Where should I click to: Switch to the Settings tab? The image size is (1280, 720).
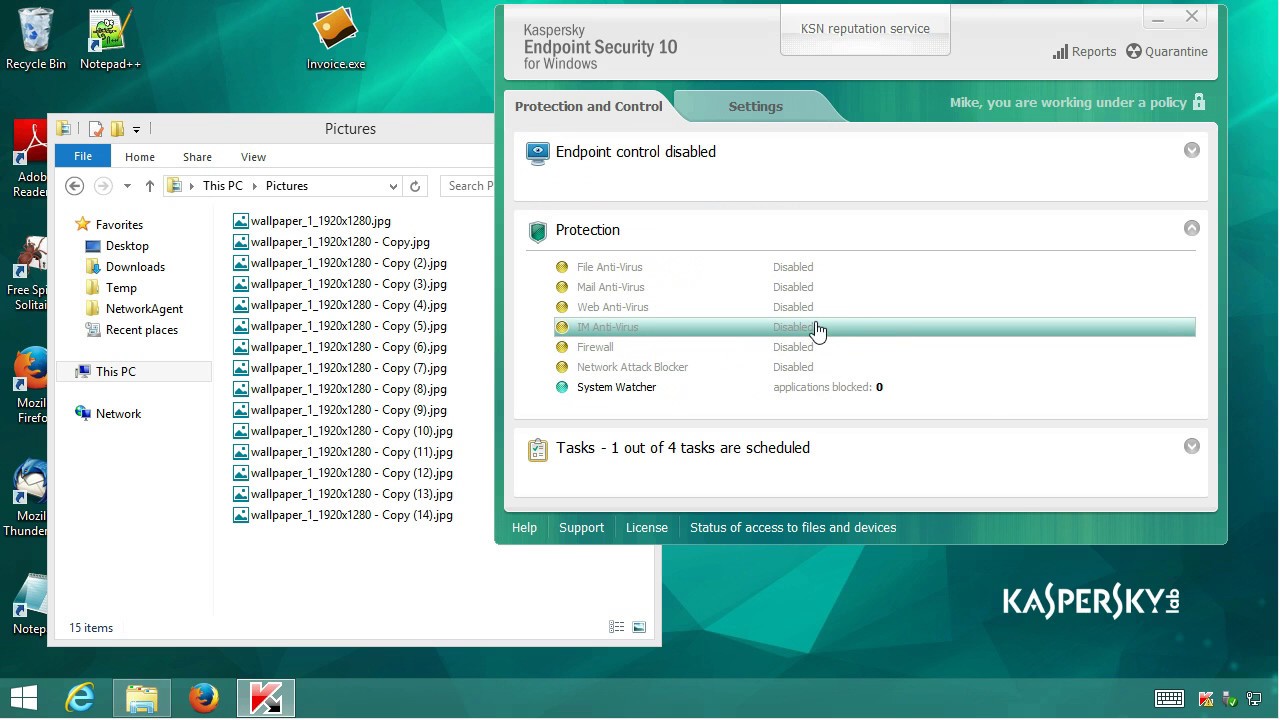[x=755, y=106]
